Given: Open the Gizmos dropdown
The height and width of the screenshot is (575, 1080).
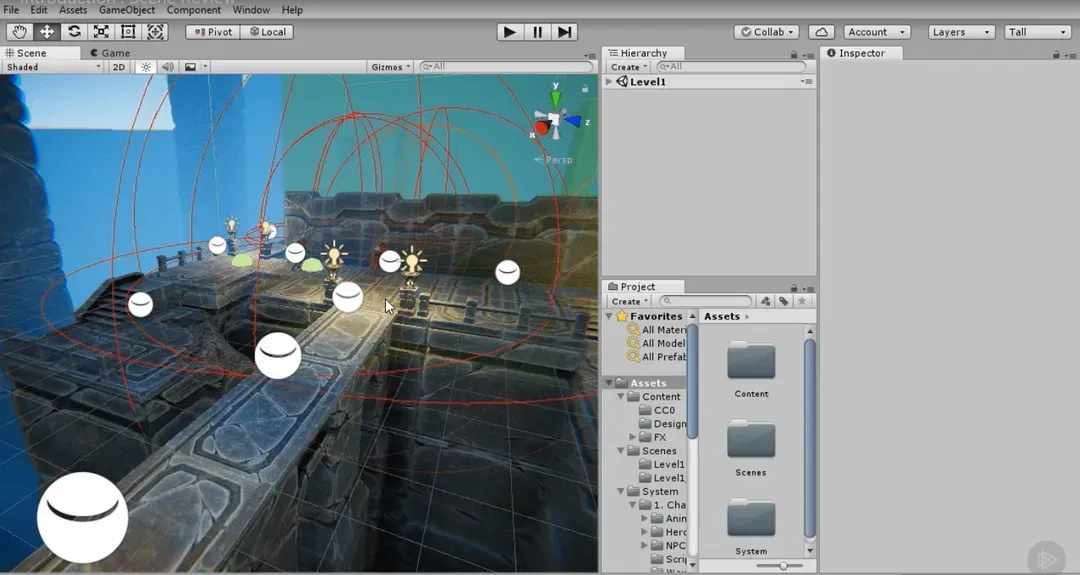Looking at the screenshot, I should pos(390,67).
